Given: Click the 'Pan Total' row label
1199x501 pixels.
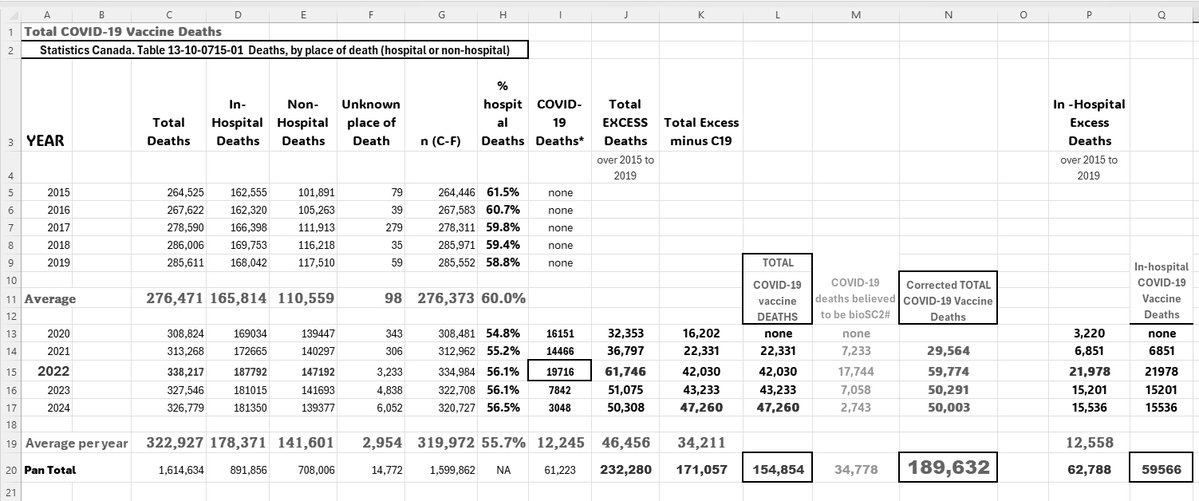Looking at the screenshot, I should 50,471.
